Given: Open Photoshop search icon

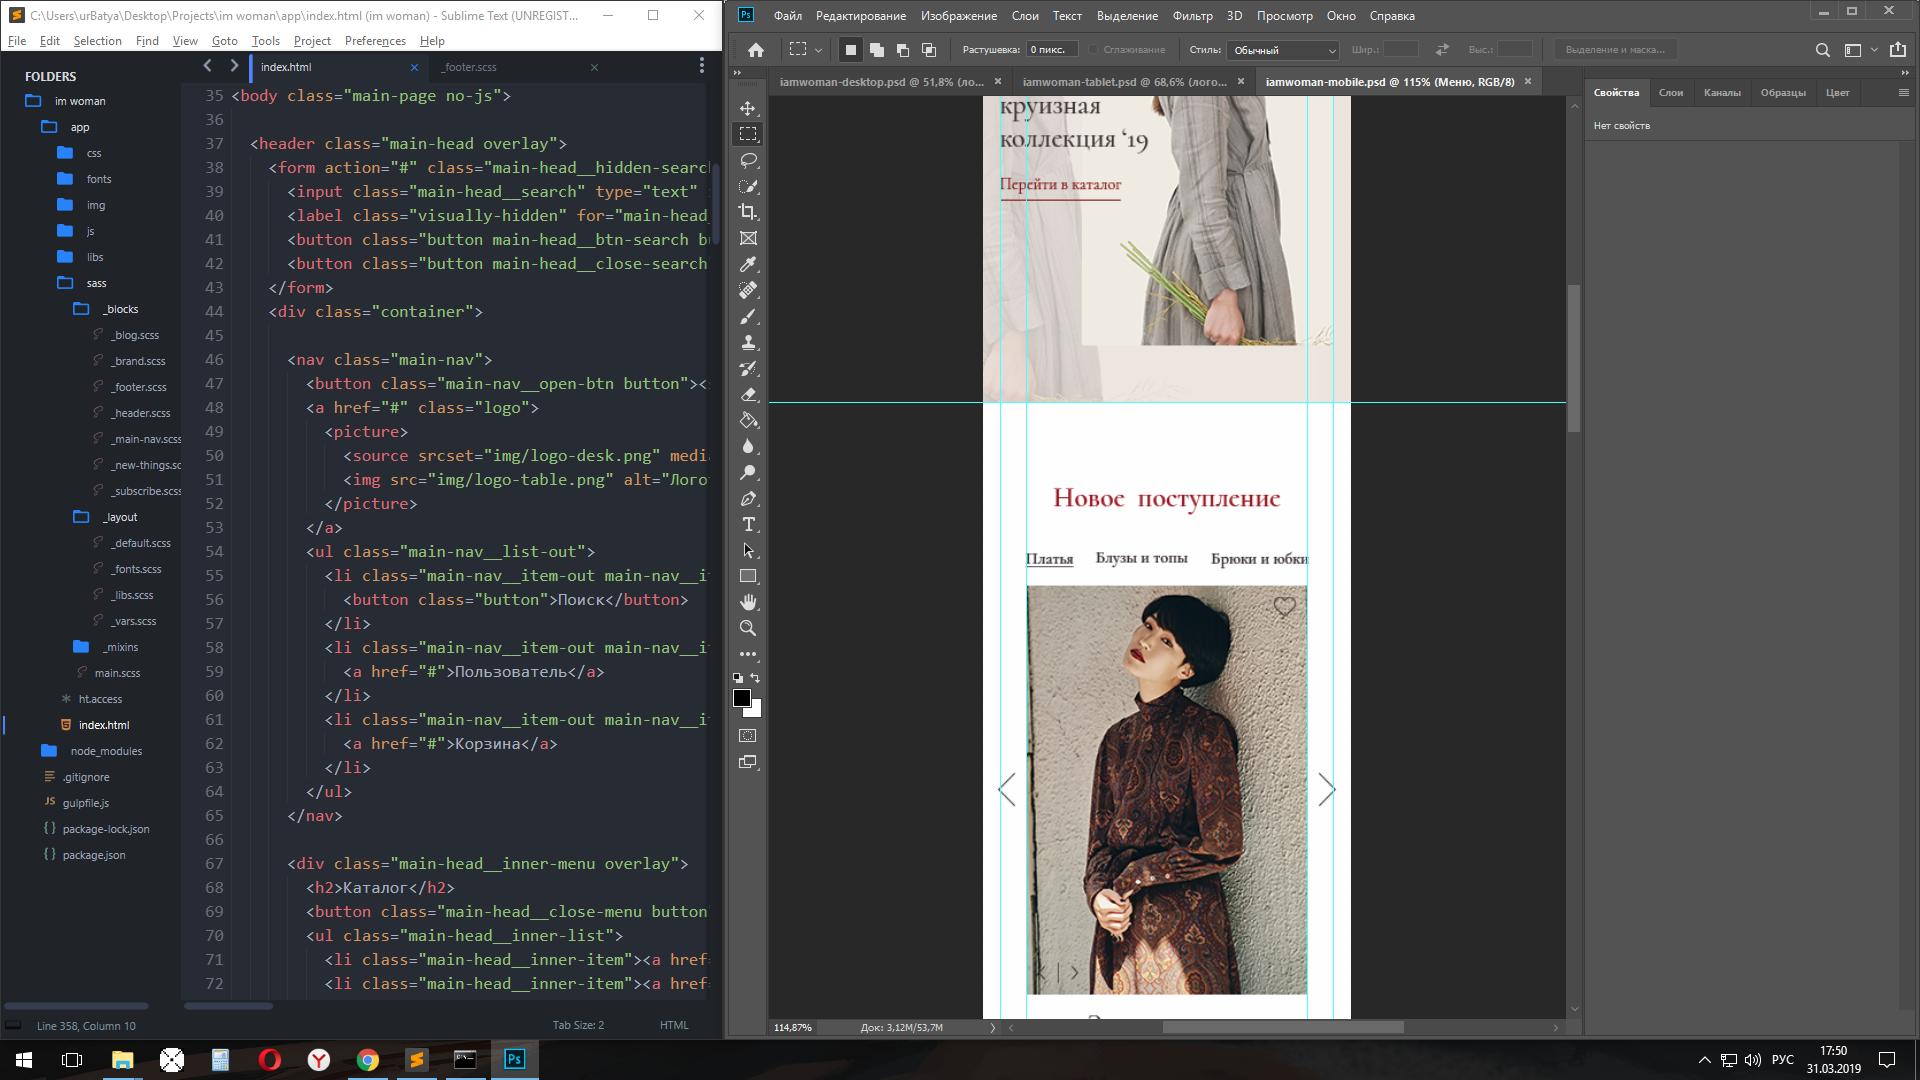Looking at the screenshot, I should 1823,50.
